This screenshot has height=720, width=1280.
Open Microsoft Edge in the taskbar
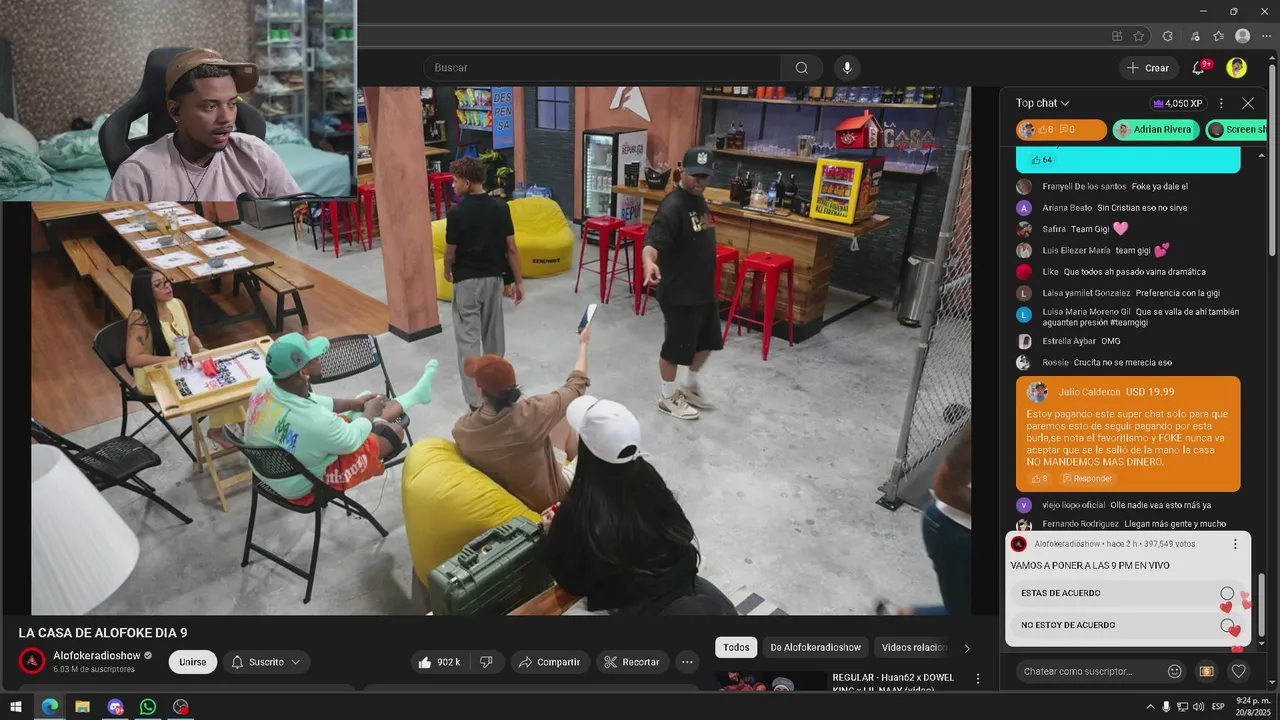point(49,707)
